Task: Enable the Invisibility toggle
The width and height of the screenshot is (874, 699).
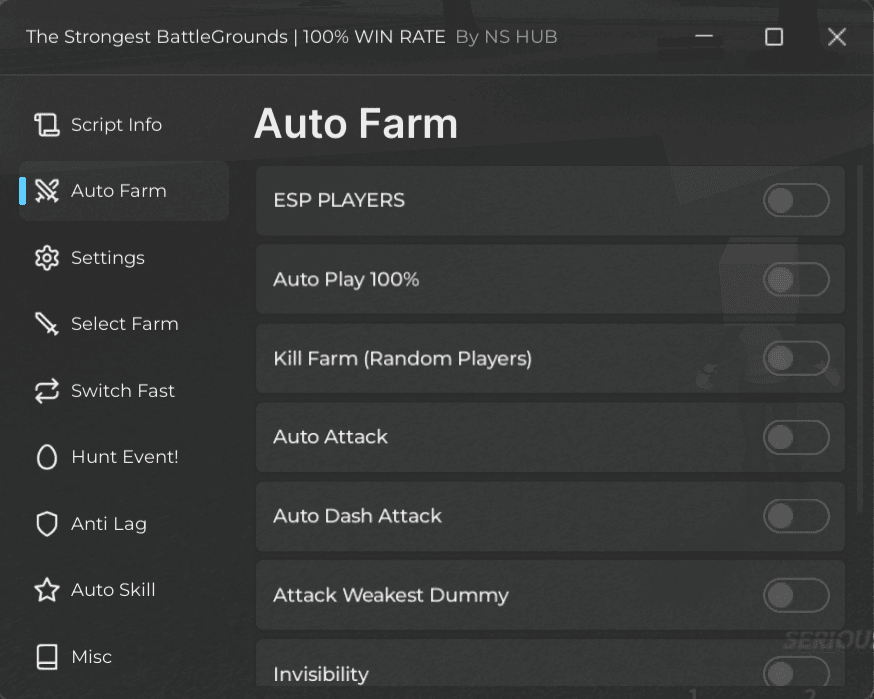Action: coord(796,673)
